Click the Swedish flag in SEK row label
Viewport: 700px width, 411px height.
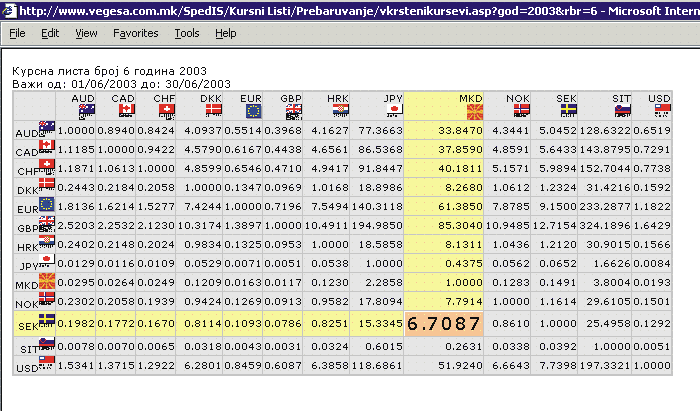(46, 319)
